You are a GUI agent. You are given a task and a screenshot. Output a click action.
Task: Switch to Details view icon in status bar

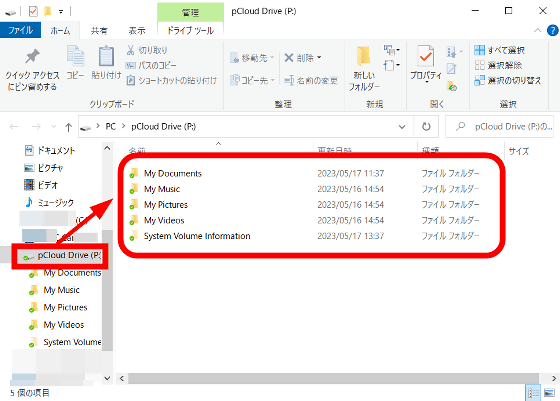pyautogui.click(x=533, y=393)
